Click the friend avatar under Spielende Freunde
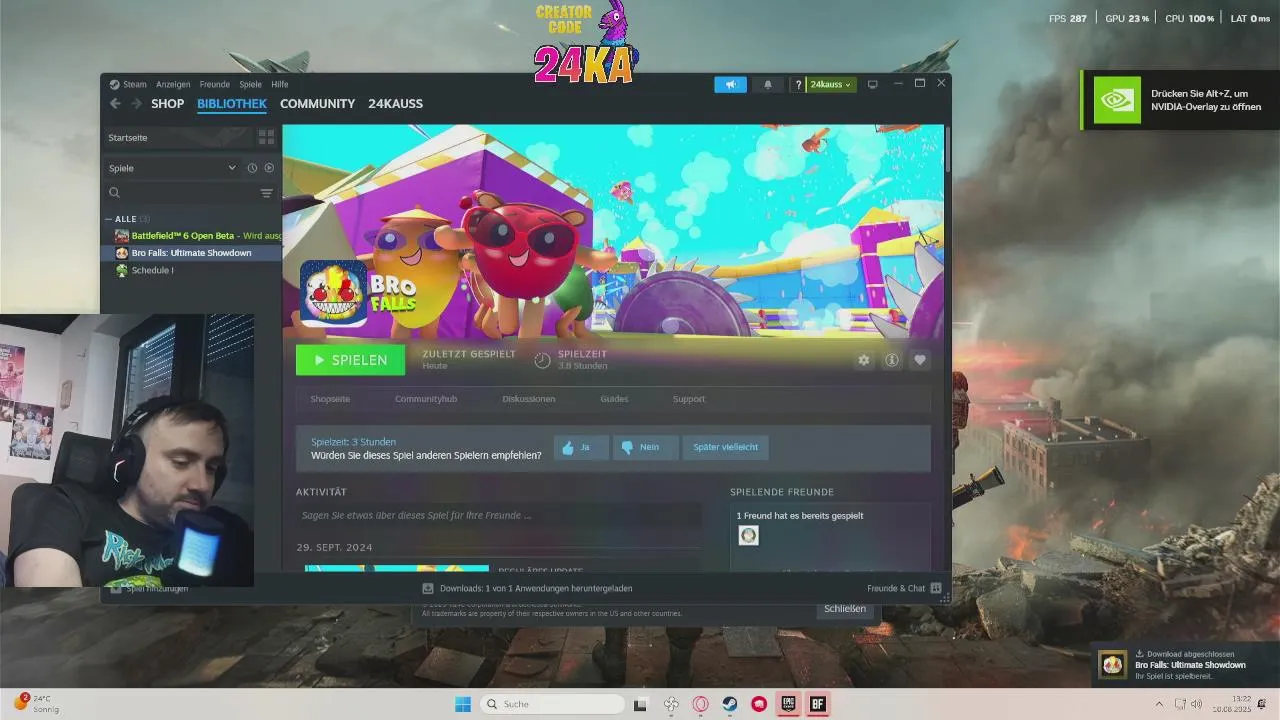Viewport: 1280px width, 720px height. coord(748,535)
